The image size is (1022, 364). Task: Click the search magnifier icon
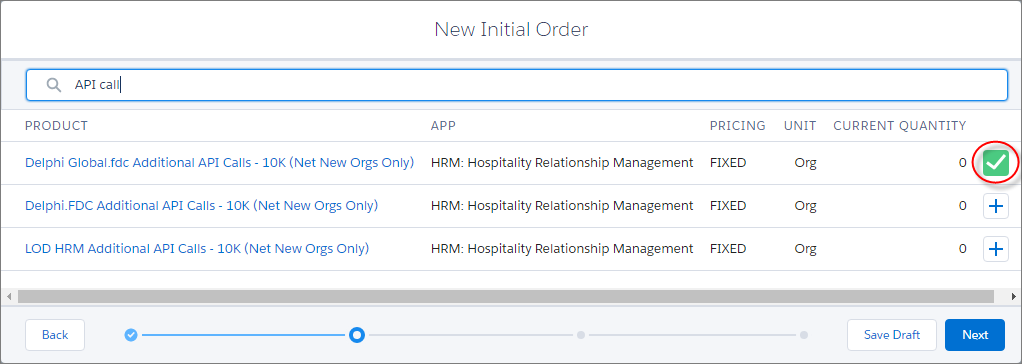pos(53,85)
